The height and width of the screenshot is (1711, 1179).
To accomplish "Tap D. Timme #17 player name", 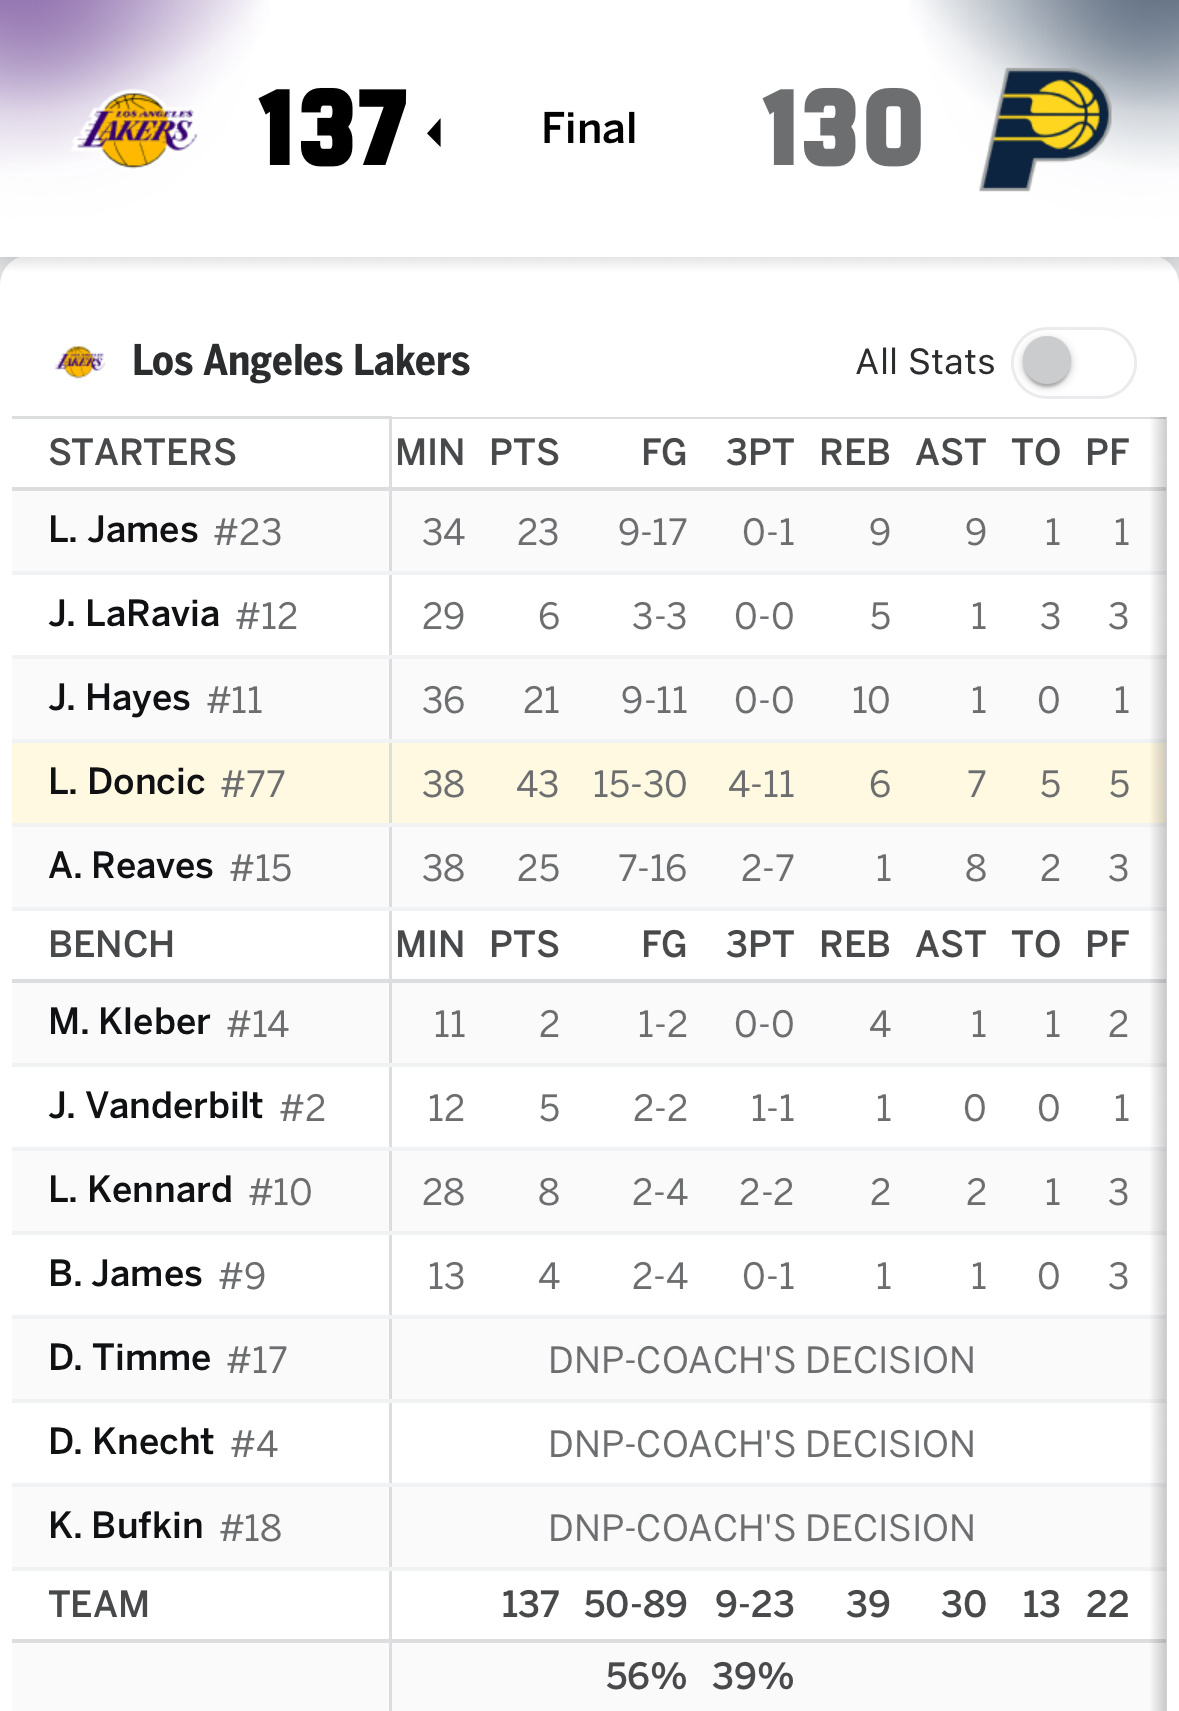I will [168, 1359].
